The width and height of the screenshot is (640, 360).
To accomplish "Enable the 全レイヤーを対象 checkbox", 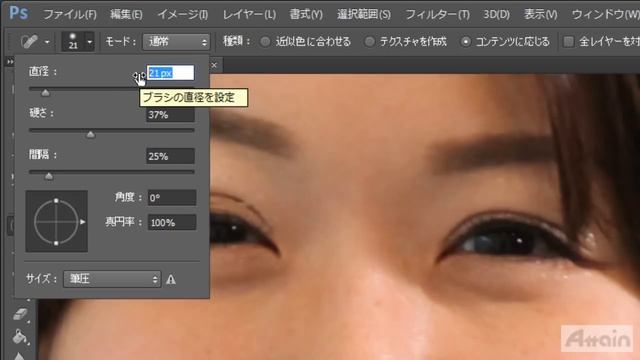I will (x=569, y=41).
